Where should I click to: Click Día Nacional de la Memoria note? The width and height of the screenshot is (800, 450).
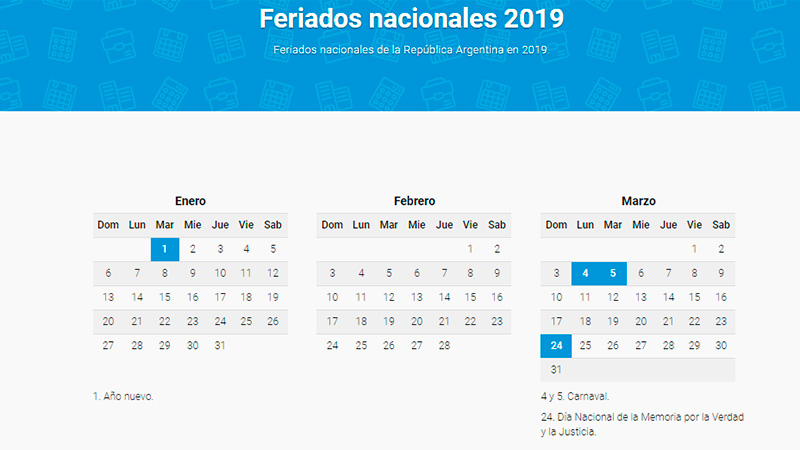pyautogui.click(x=642, y=424)
